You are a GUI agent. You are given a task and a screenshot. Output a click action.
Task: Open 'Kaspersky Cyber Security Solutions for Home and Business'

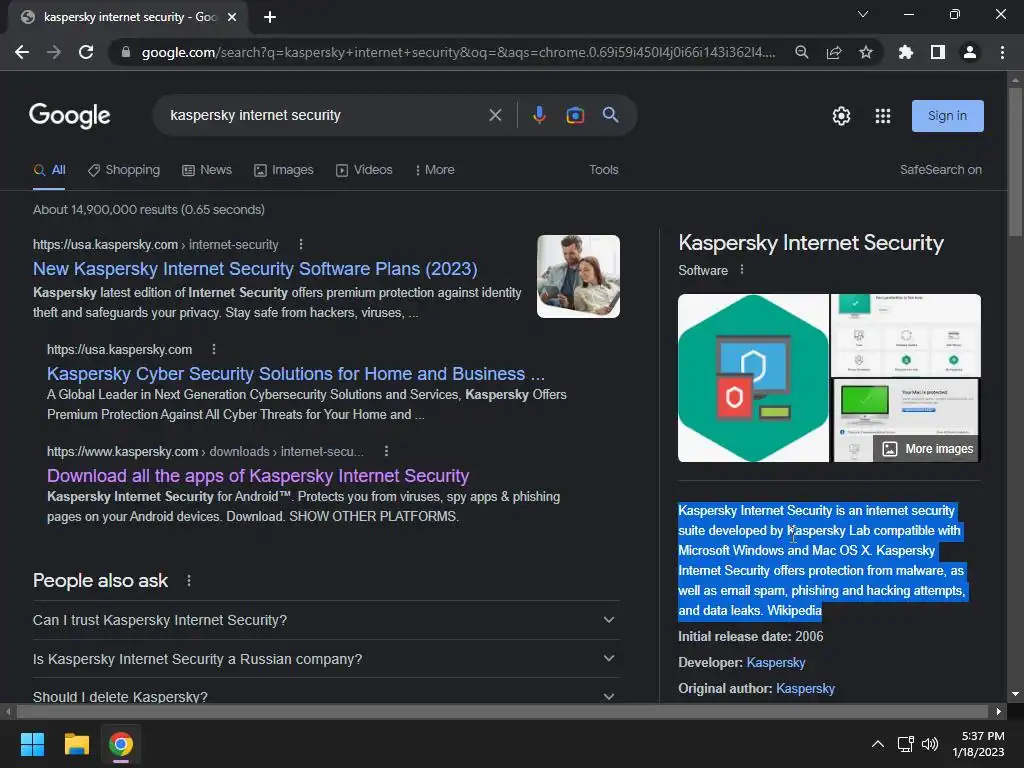[295, 374]
